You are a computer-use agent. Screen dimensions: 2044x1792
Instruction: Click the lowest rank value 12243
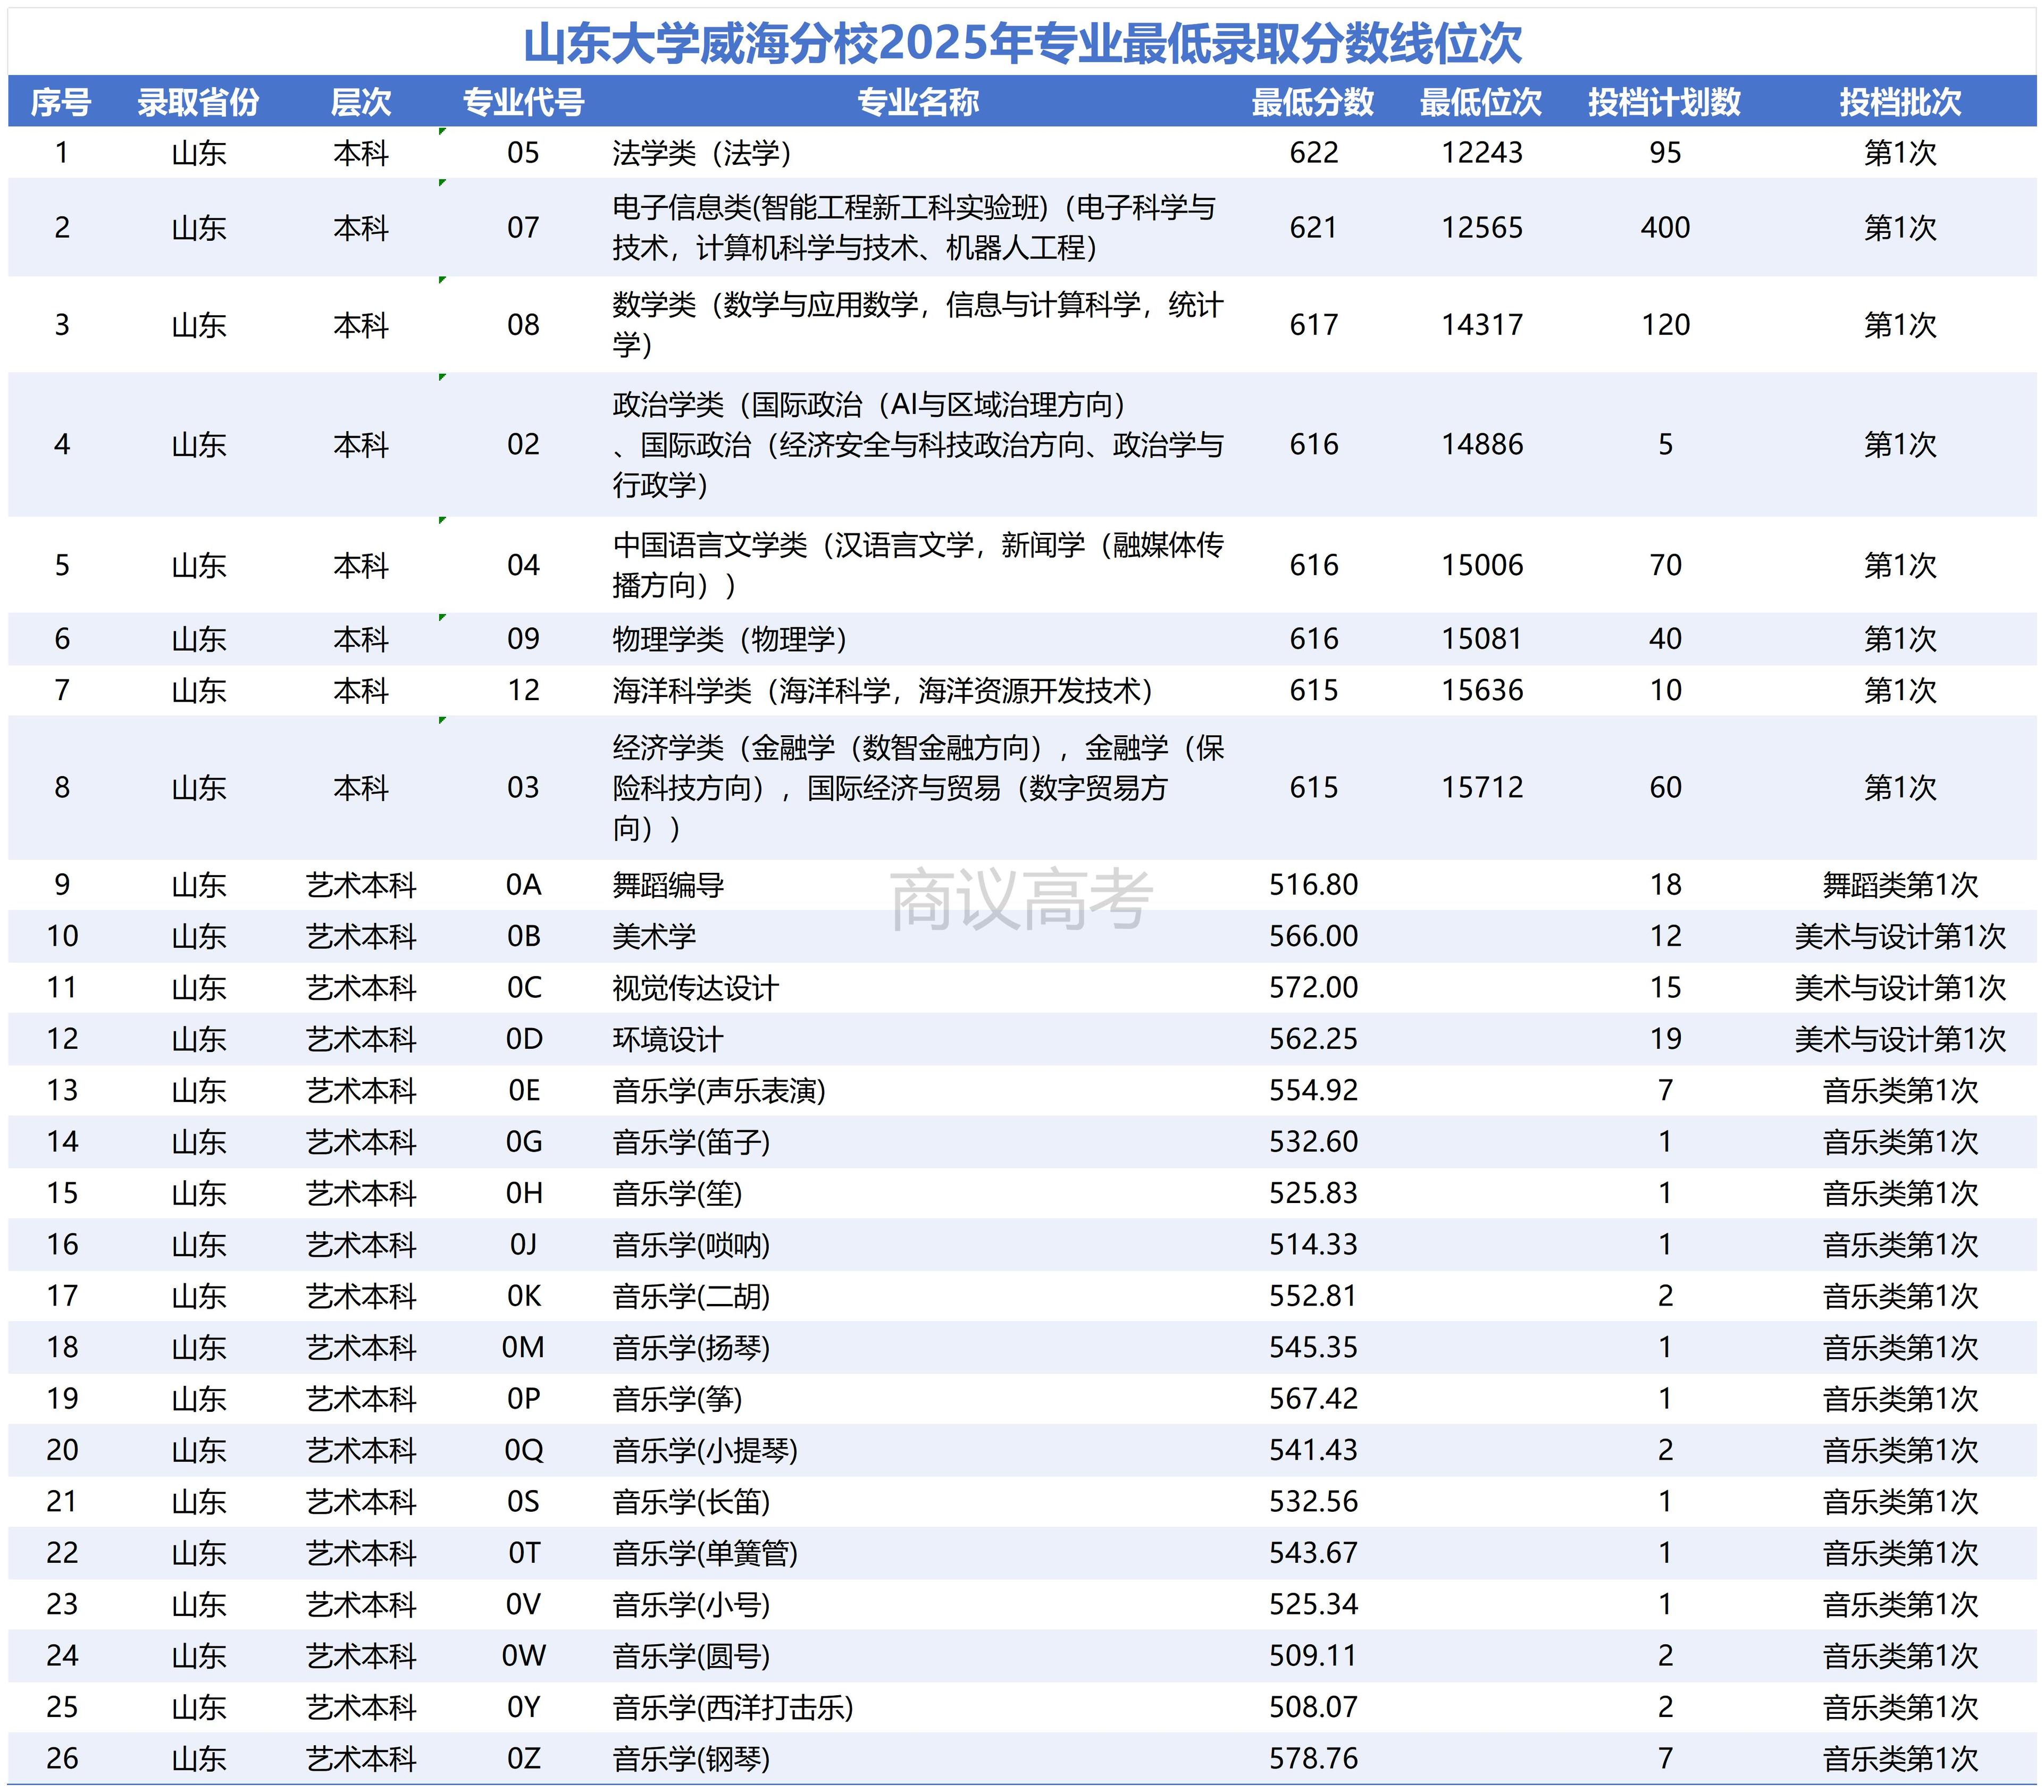[x=1482, y=153]
